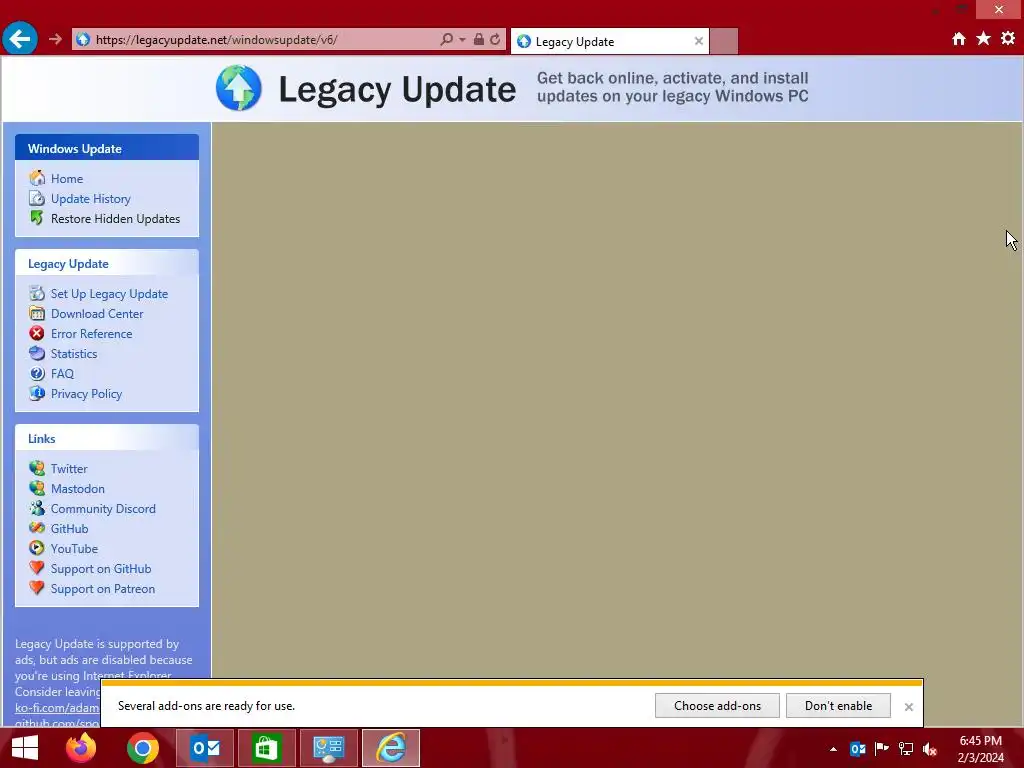The height and width of the screenshot is (768, 1024).
Task: Click the Action Center flag icon
Action: [x=882, y=749]
